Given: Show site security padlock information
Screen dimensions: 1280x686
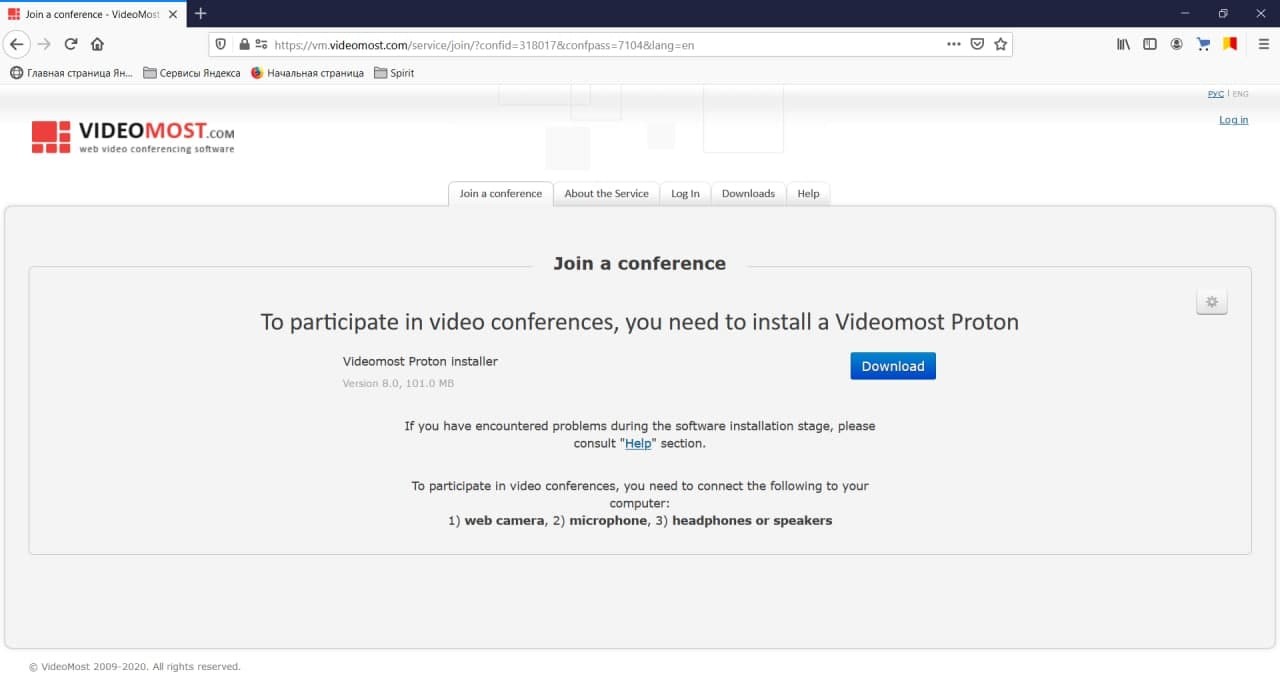Looking at the screenshot, I should [x=244, y=44].
